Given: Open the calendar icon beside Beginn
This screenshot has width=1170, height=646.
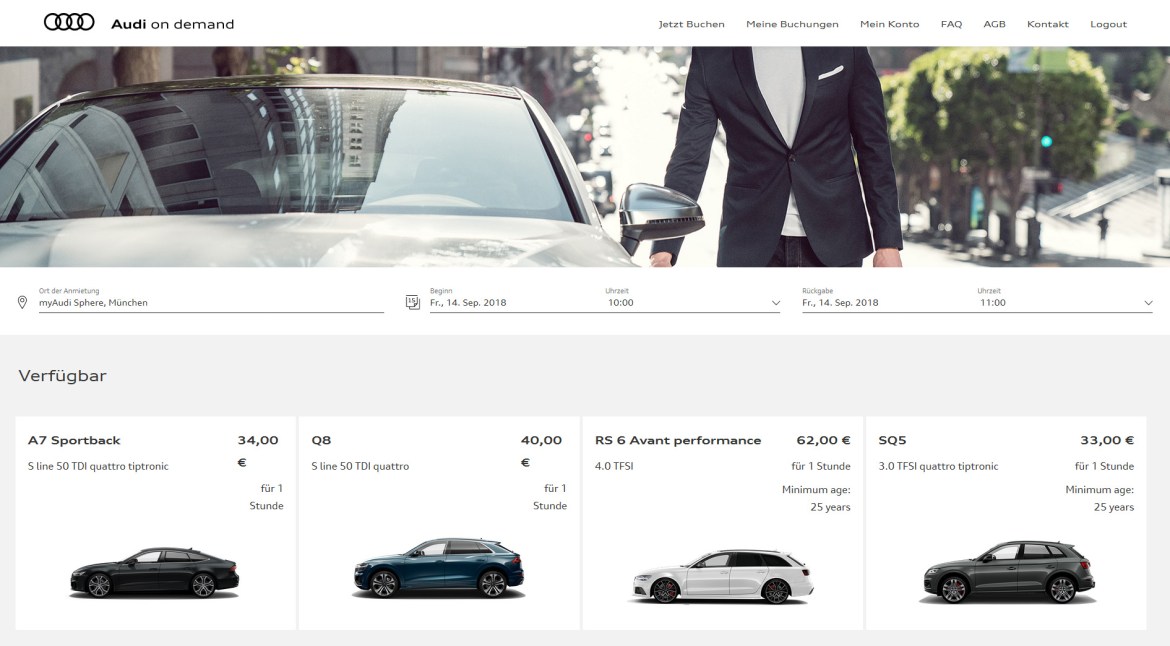Looking at the screenshot, I should pos(413,302).
